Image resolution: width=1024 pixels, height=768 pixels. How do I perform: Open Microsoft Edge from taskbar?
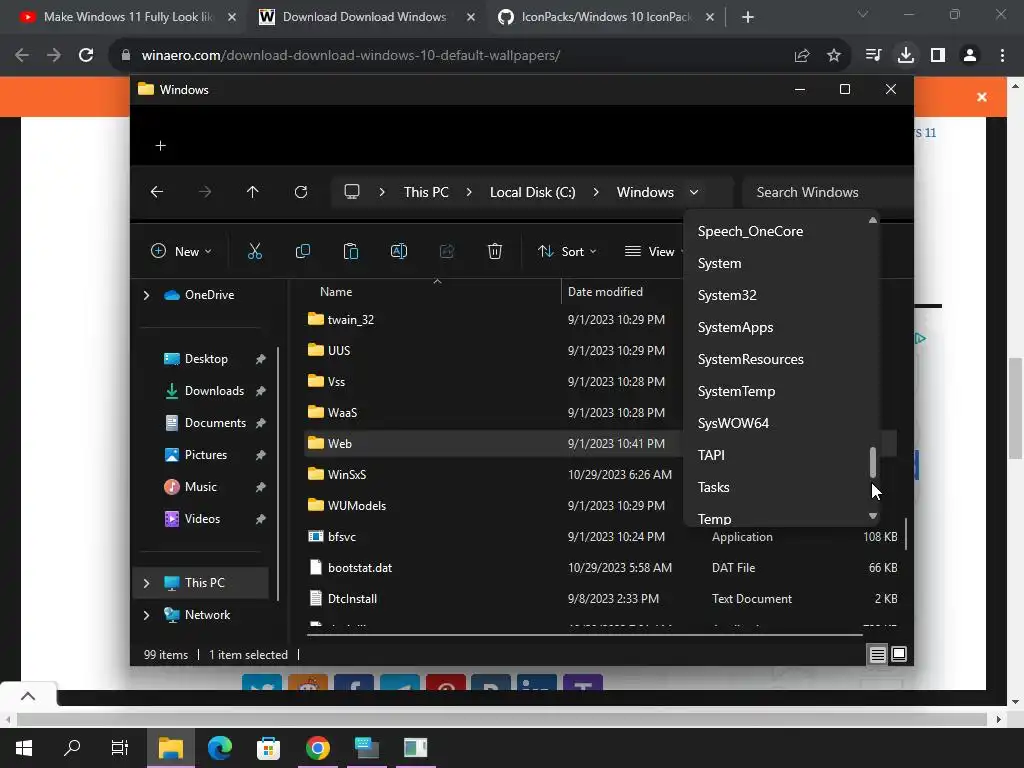[x=219, y=748]
